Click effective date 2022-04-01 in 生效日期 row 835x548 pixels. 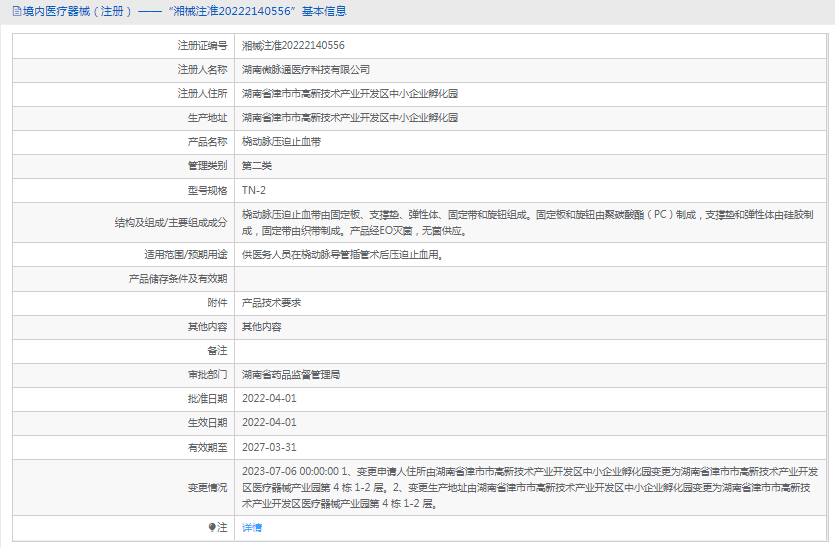269,422
